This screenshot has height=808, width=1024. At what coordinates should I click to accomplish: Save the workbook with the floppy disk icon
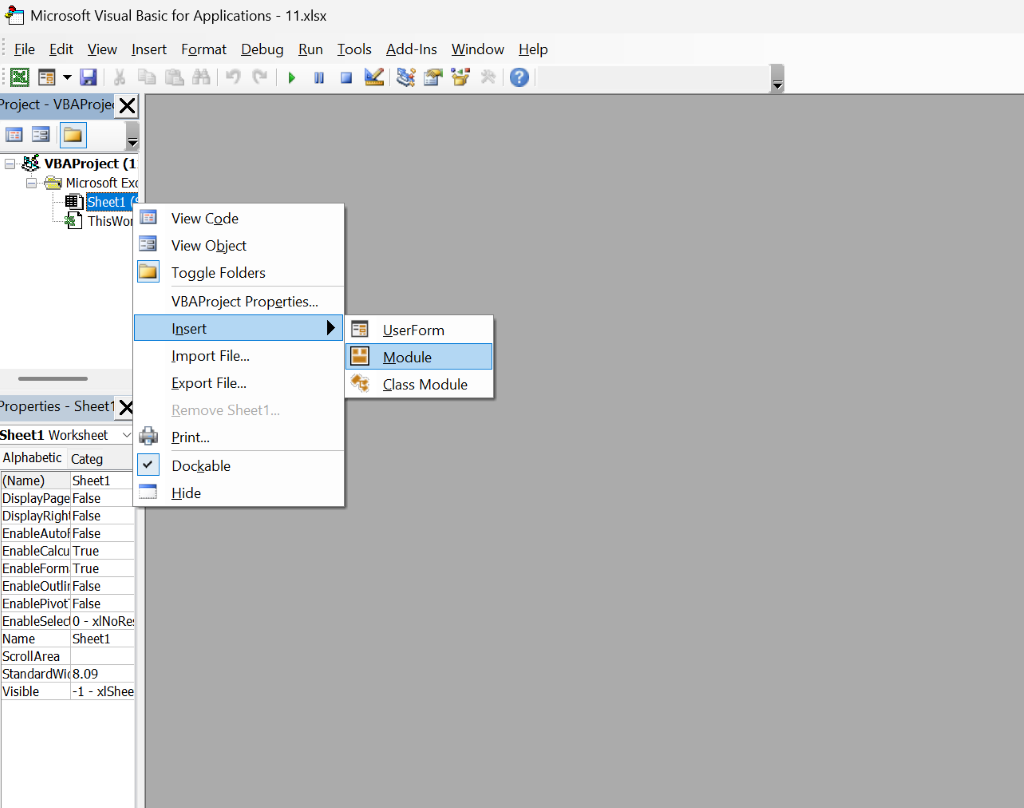(88, 78)
